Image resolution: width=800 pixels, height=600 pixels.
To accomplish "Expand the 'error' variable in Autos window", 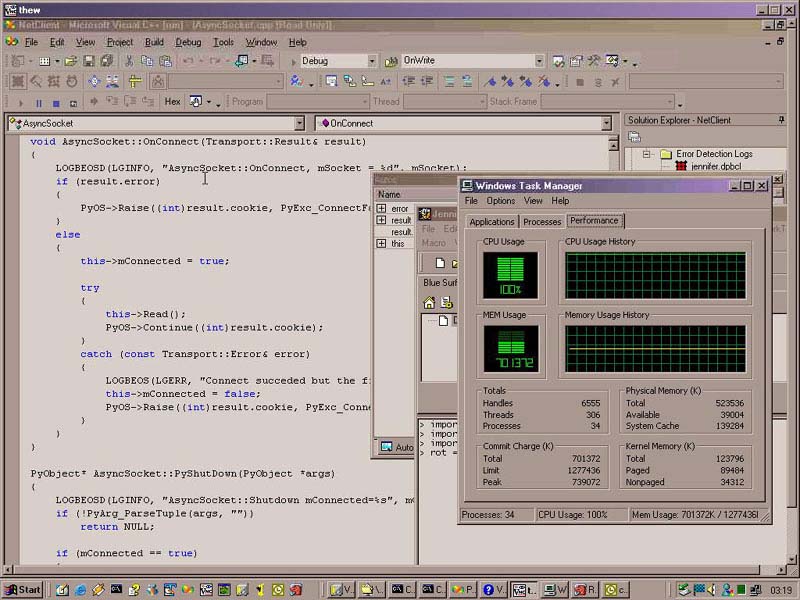I will [x=381, y=208].
